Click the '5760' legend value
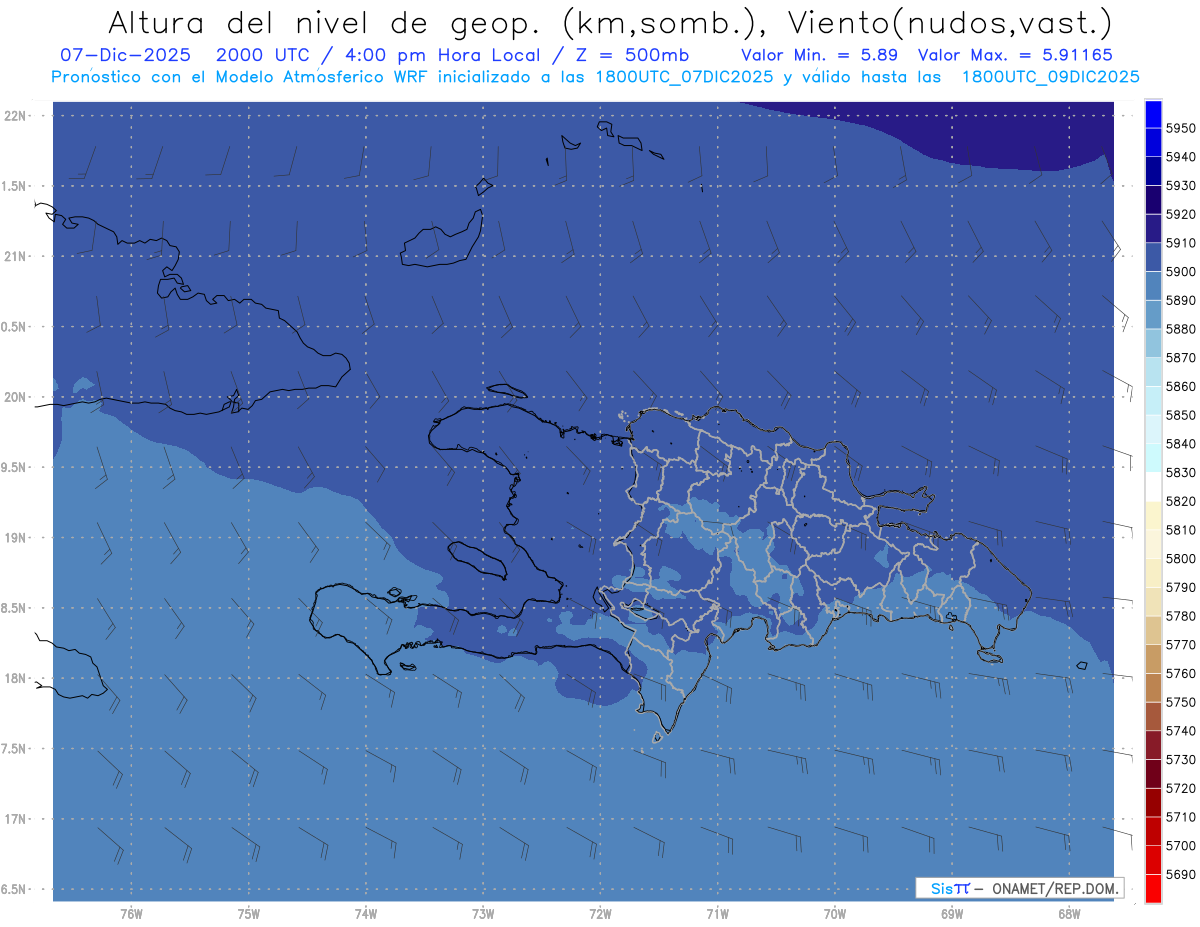This screenshot has width=1200, height=927. click(x=1180, y=673)
